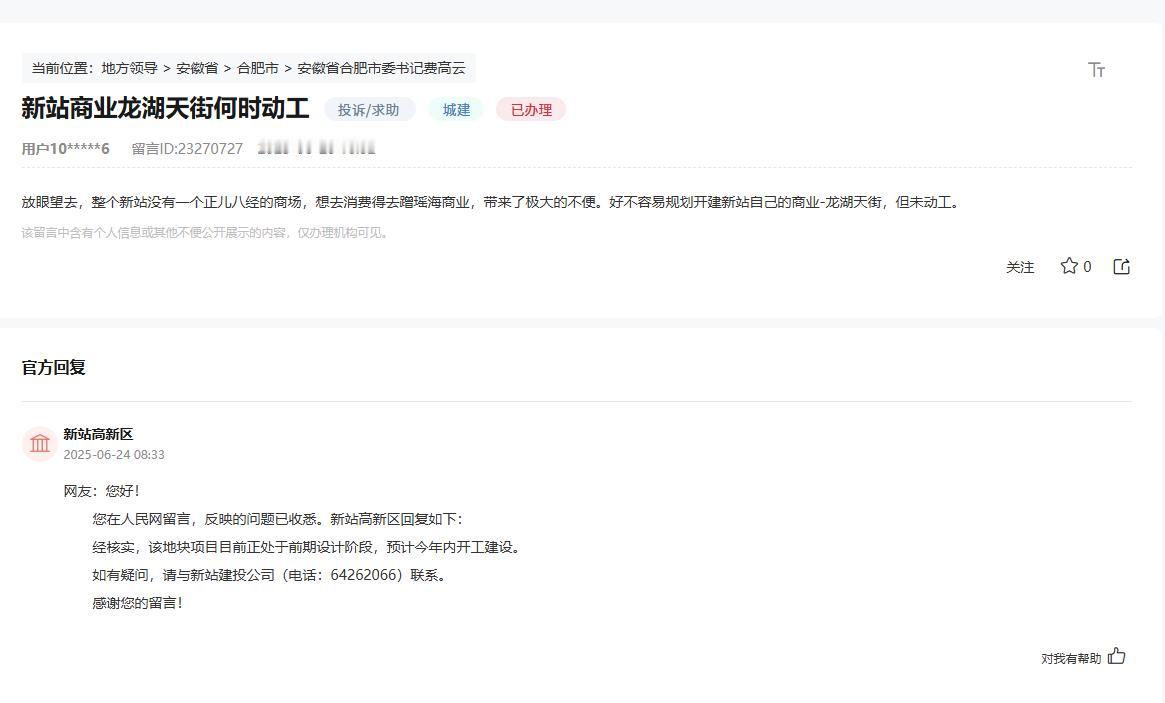Click the 已办理 status tag
This screenshot has width=1165, height=703.
click(531, 110)
